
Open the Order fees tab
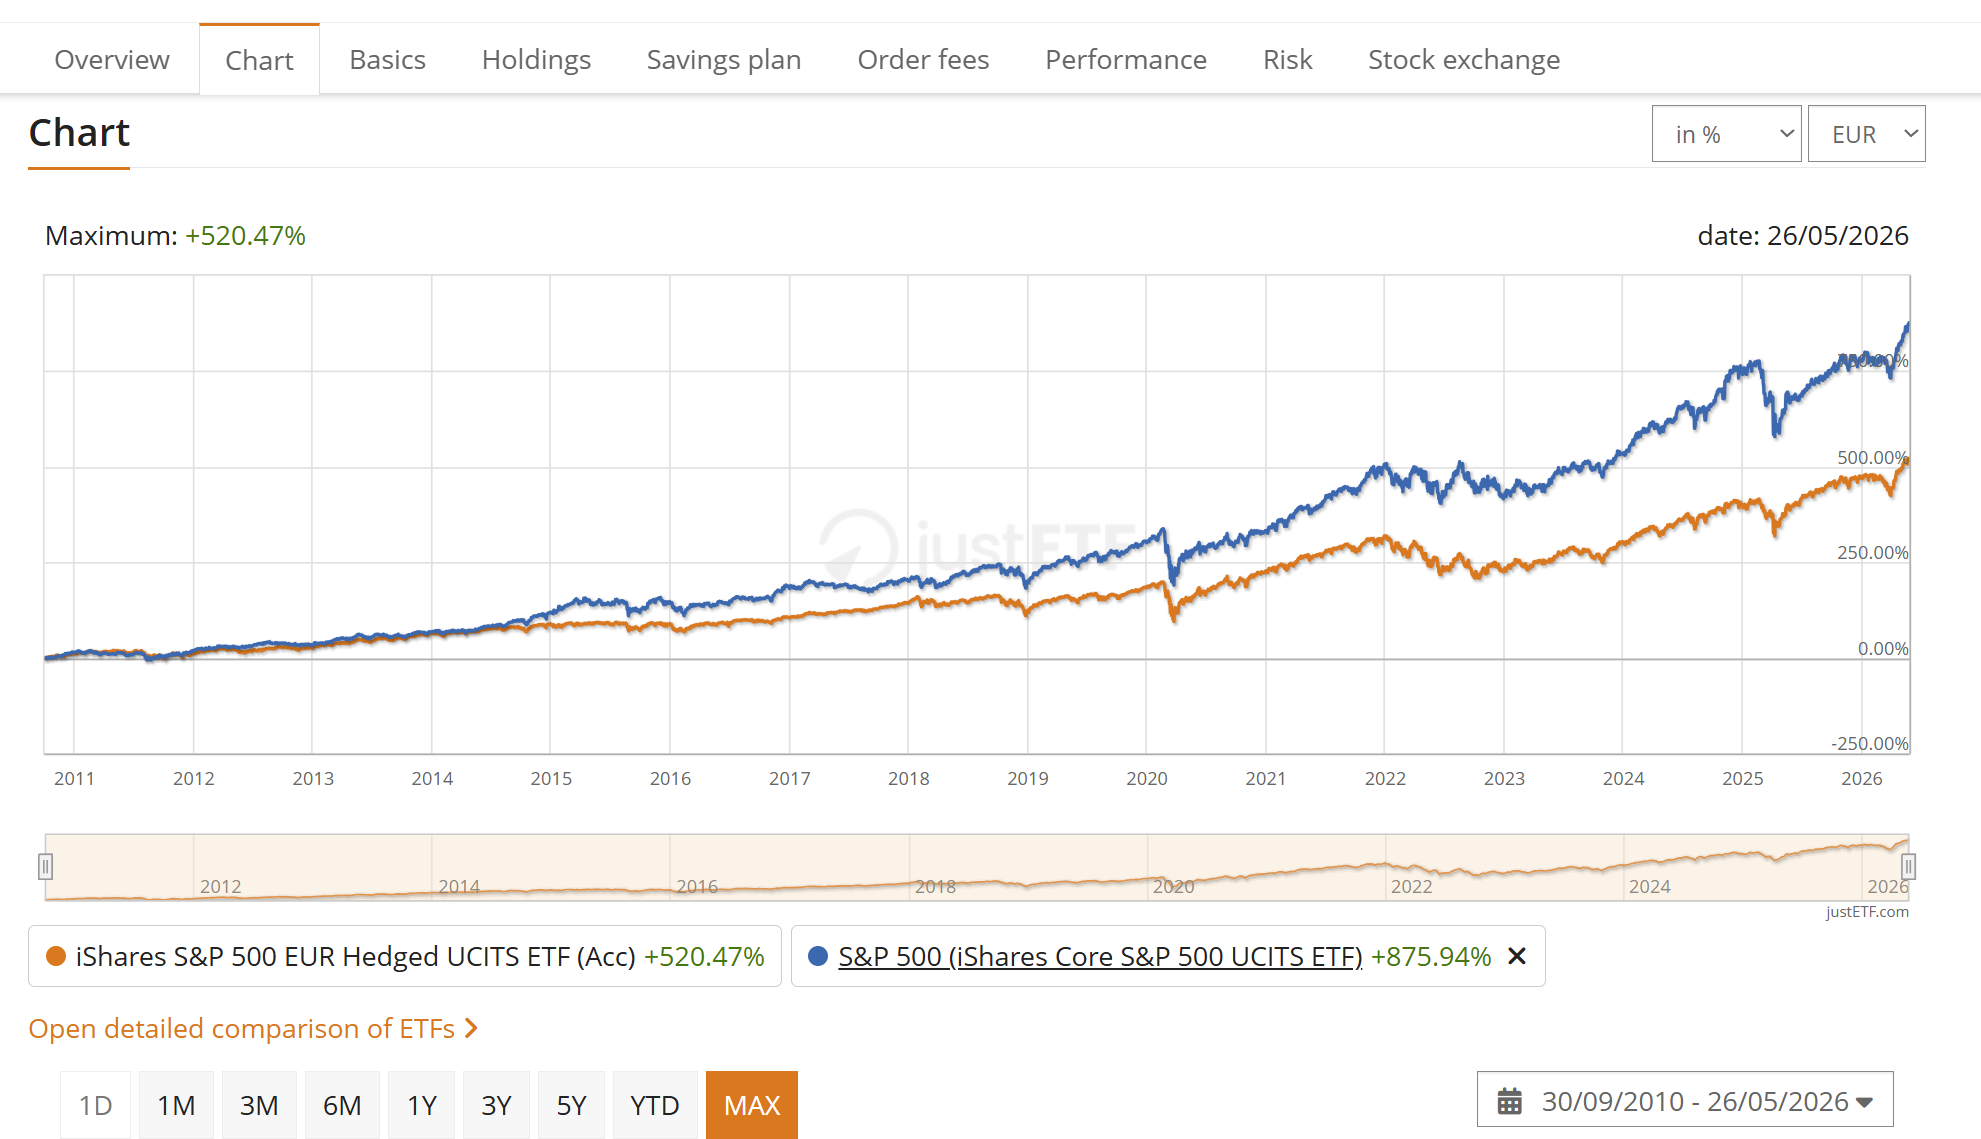[x=923, y=60]
